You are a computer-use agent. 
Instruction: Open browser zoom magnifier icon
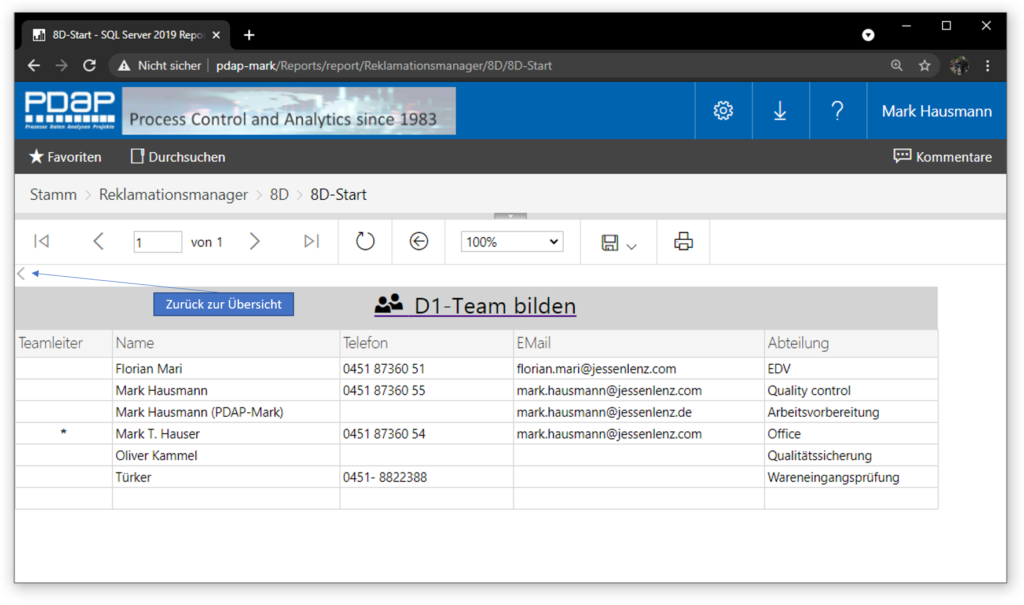click(897, 65)
